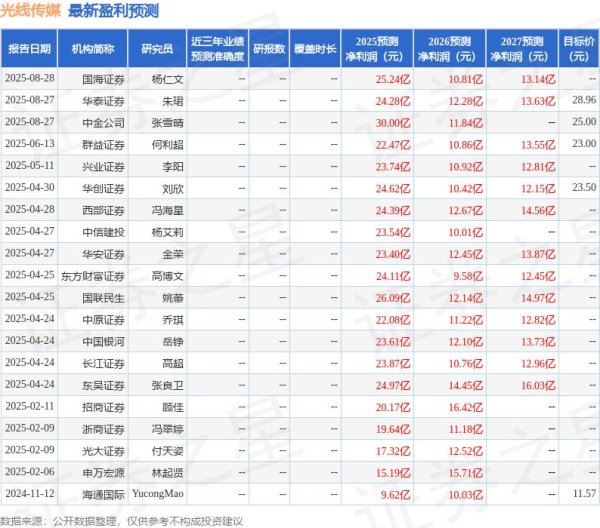Click the 近三年业绩预测准确度 column header
Screen dimensions: 600x528
coord(217,49)
